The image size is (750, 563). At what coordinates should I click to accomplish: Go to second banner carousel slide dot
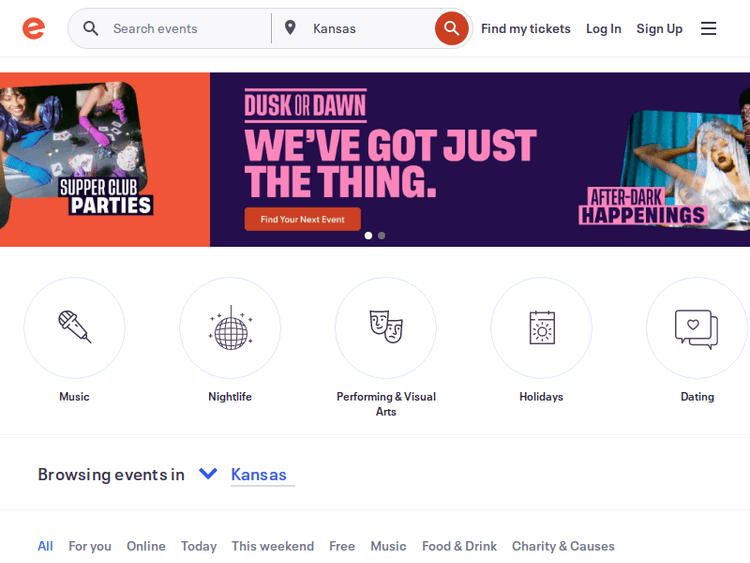[x=381, y=235]
